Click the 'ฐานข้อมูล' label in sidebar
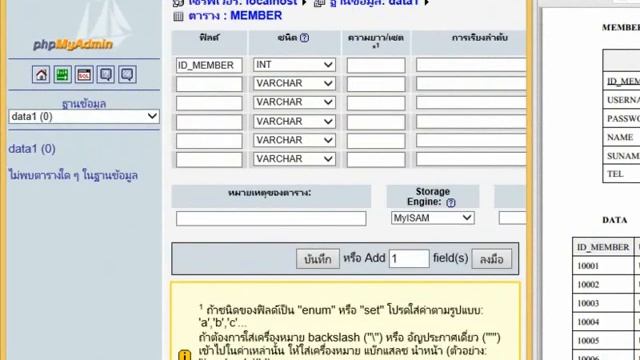This screenshot has width=640, height=360. point(84,104)
